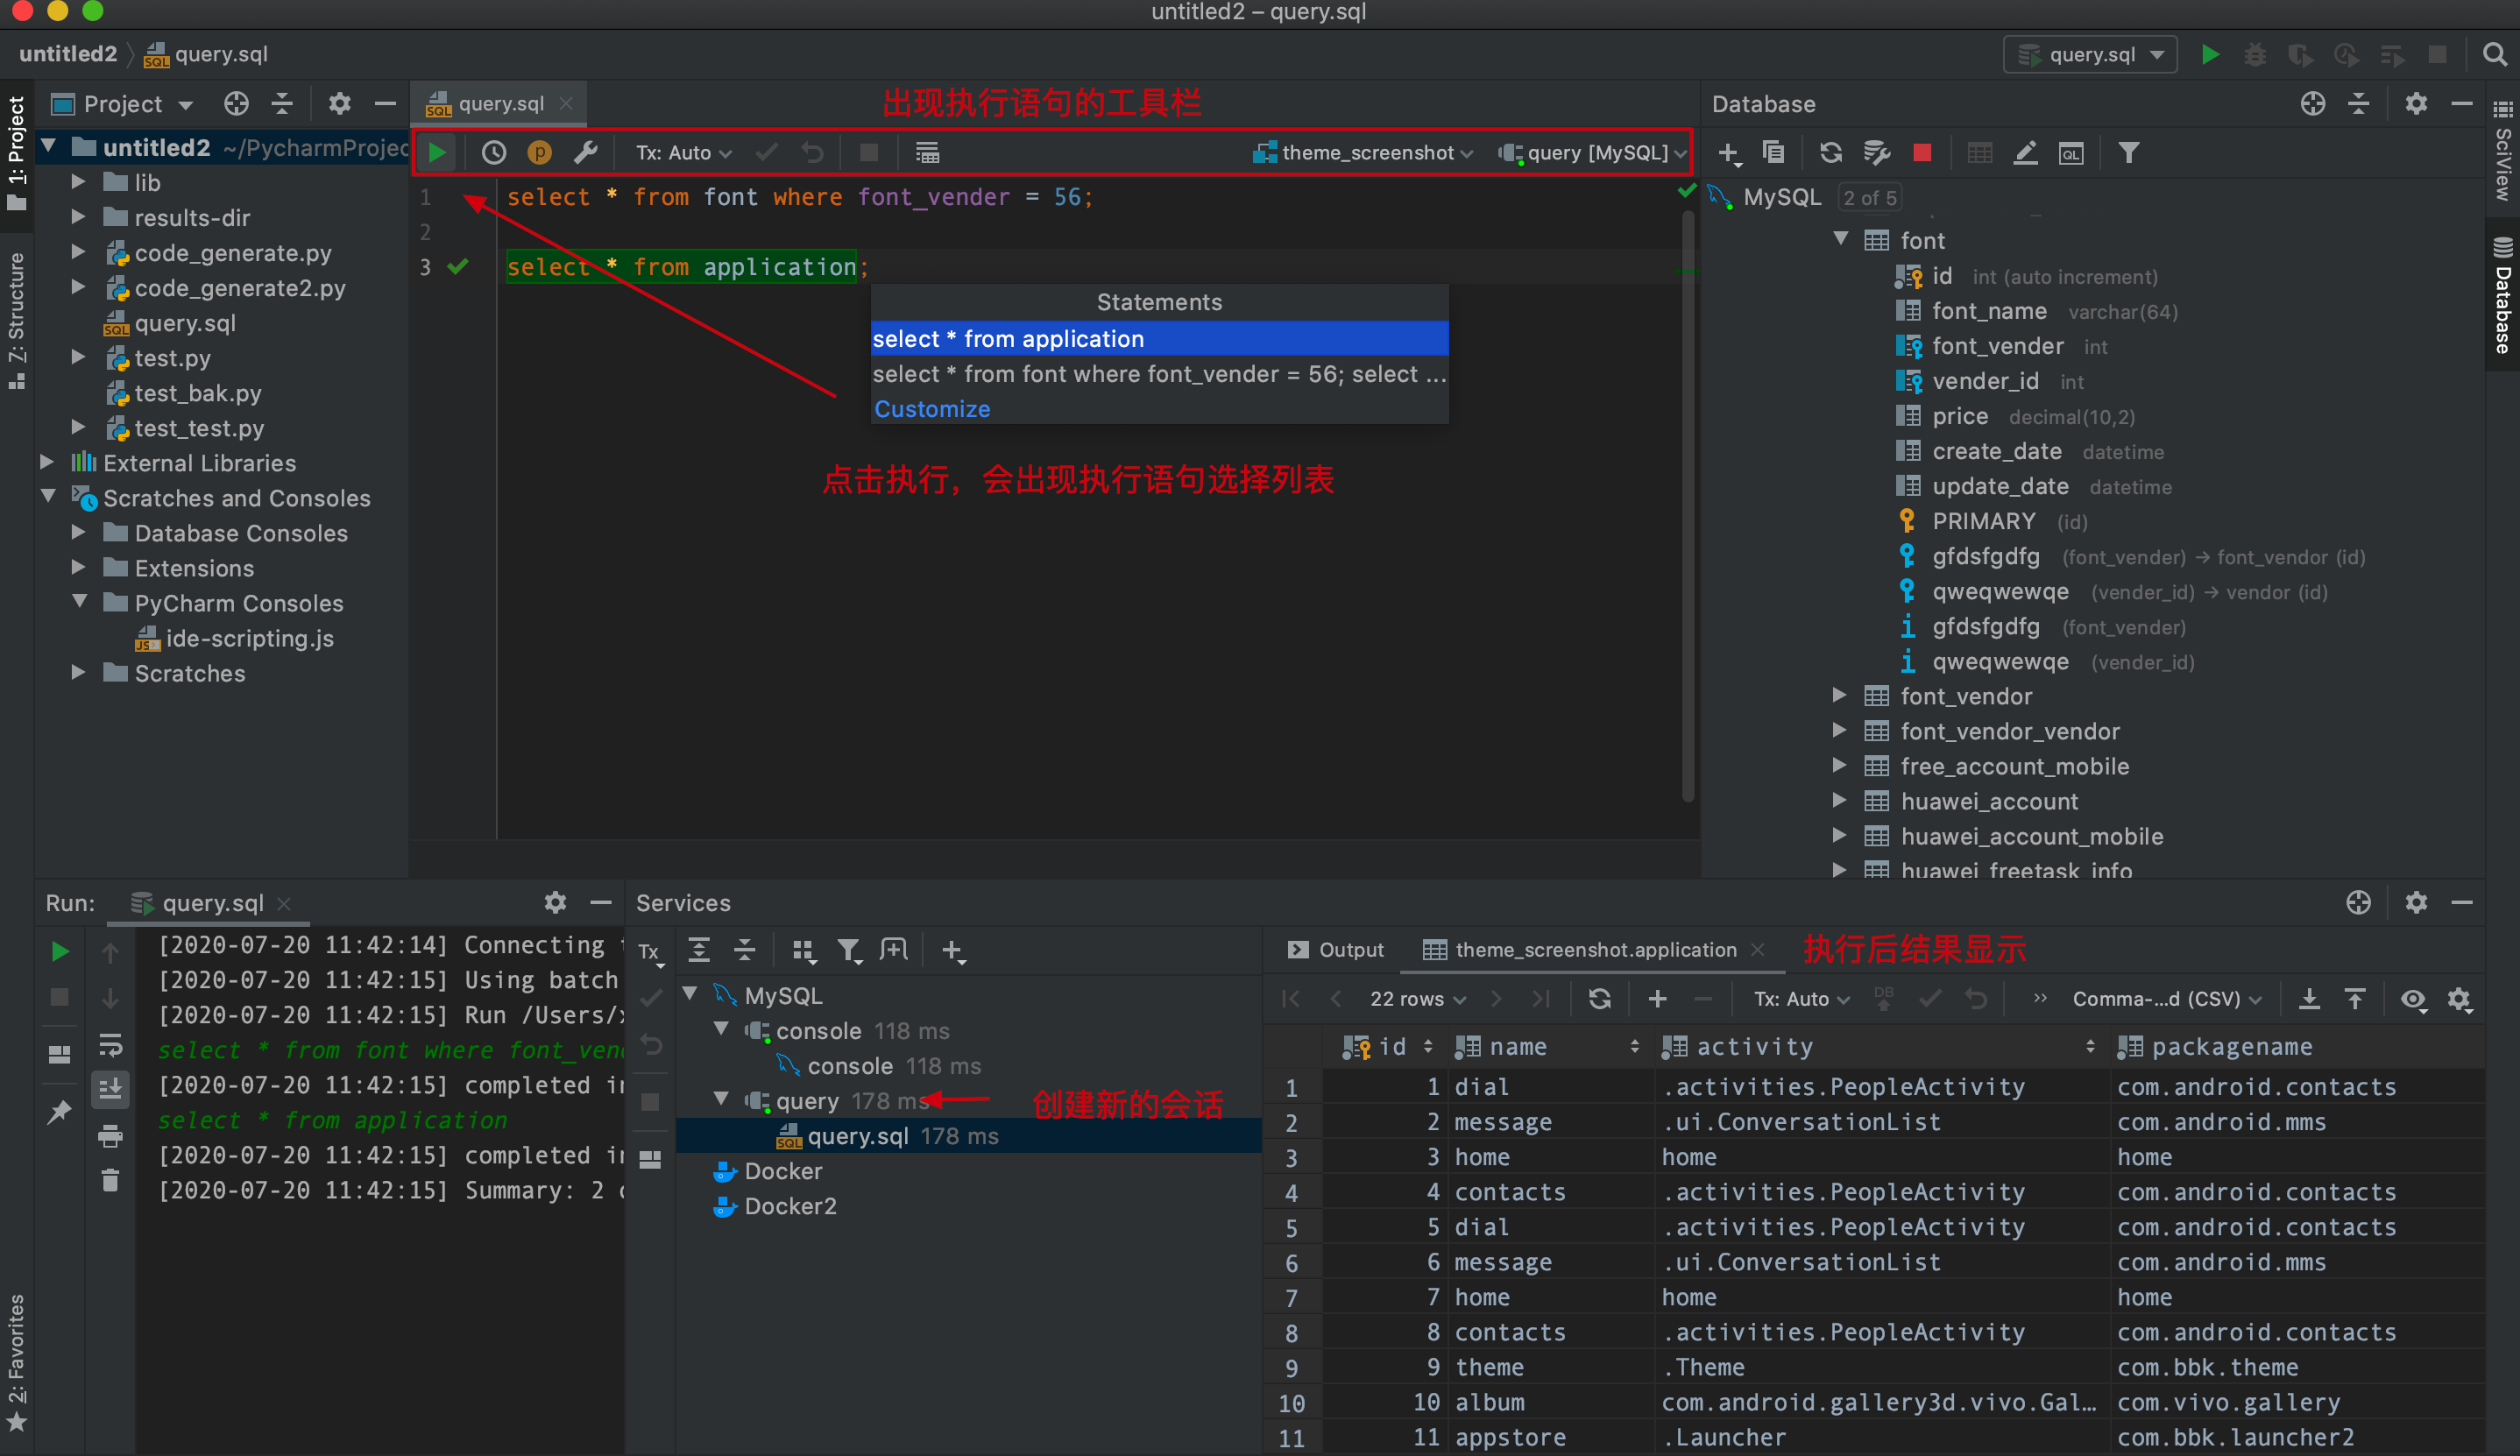Open query console icon in Database toolbar
The image size is (2520, 1456).
pos(2071,153)
